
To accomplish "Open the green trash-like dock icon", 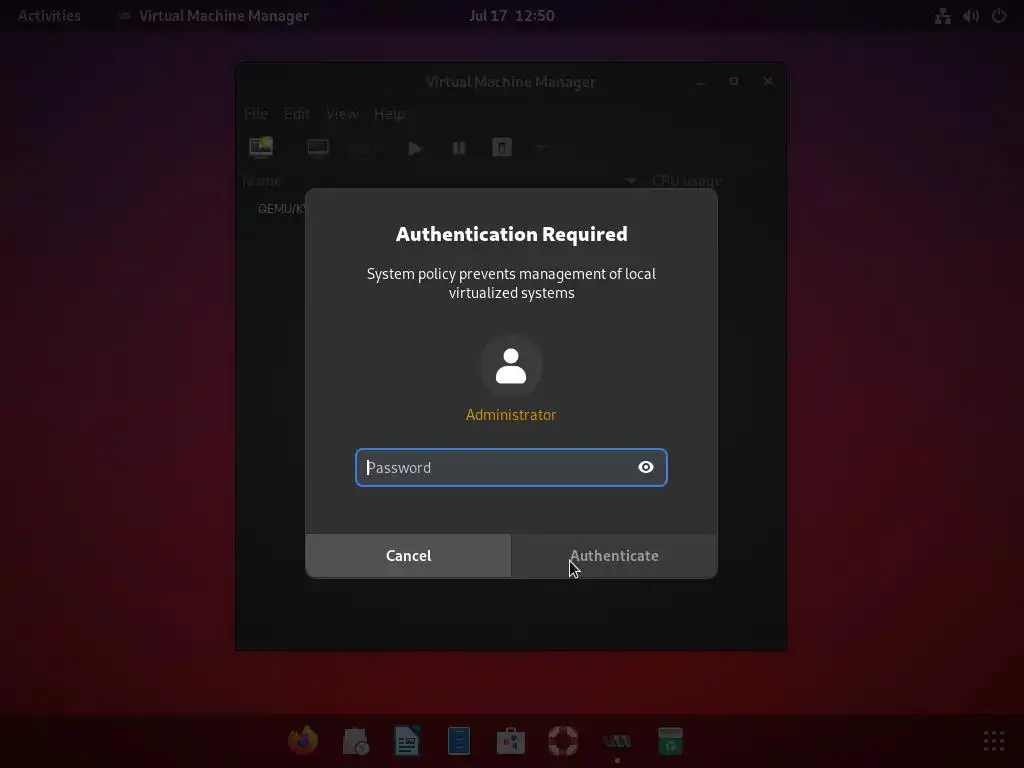I will [670, 741].
